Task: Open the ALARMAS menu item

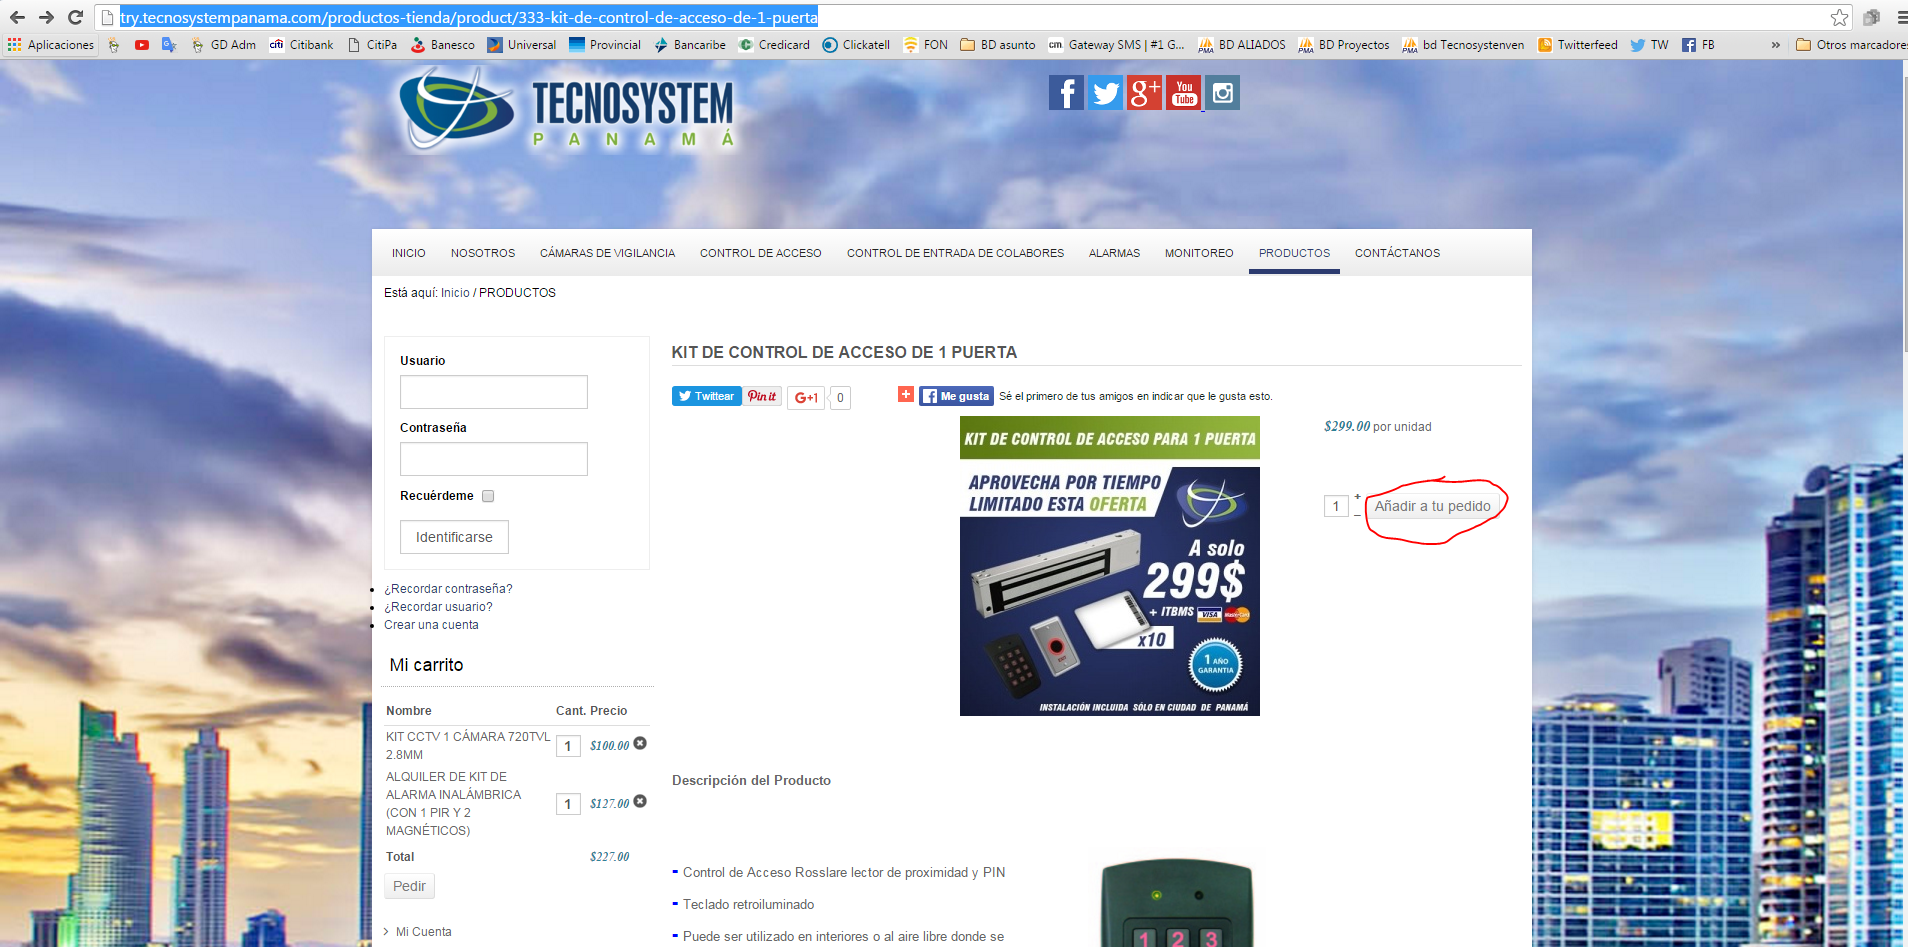Action: click(x=1115, y=253)
